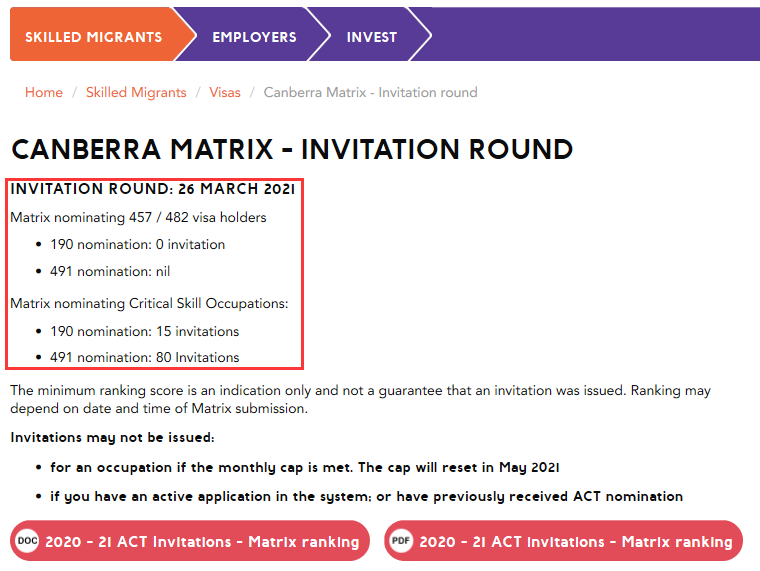Go to the Invest navigation tab

coord(372,37)
